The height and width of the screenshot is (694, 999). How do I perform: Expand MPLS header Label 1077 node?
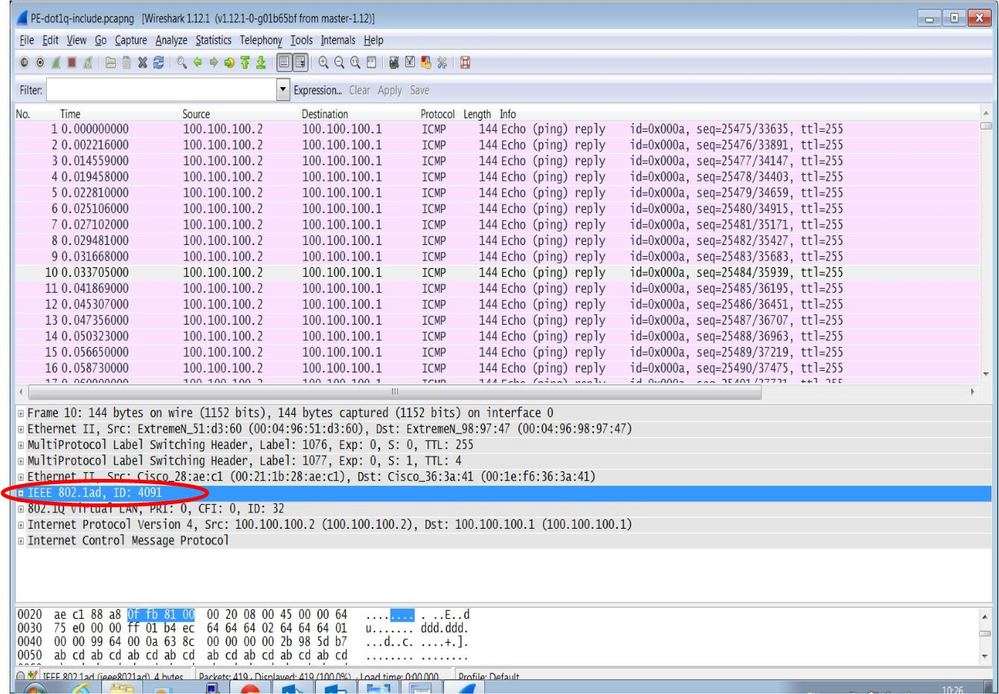pos(21,461)
